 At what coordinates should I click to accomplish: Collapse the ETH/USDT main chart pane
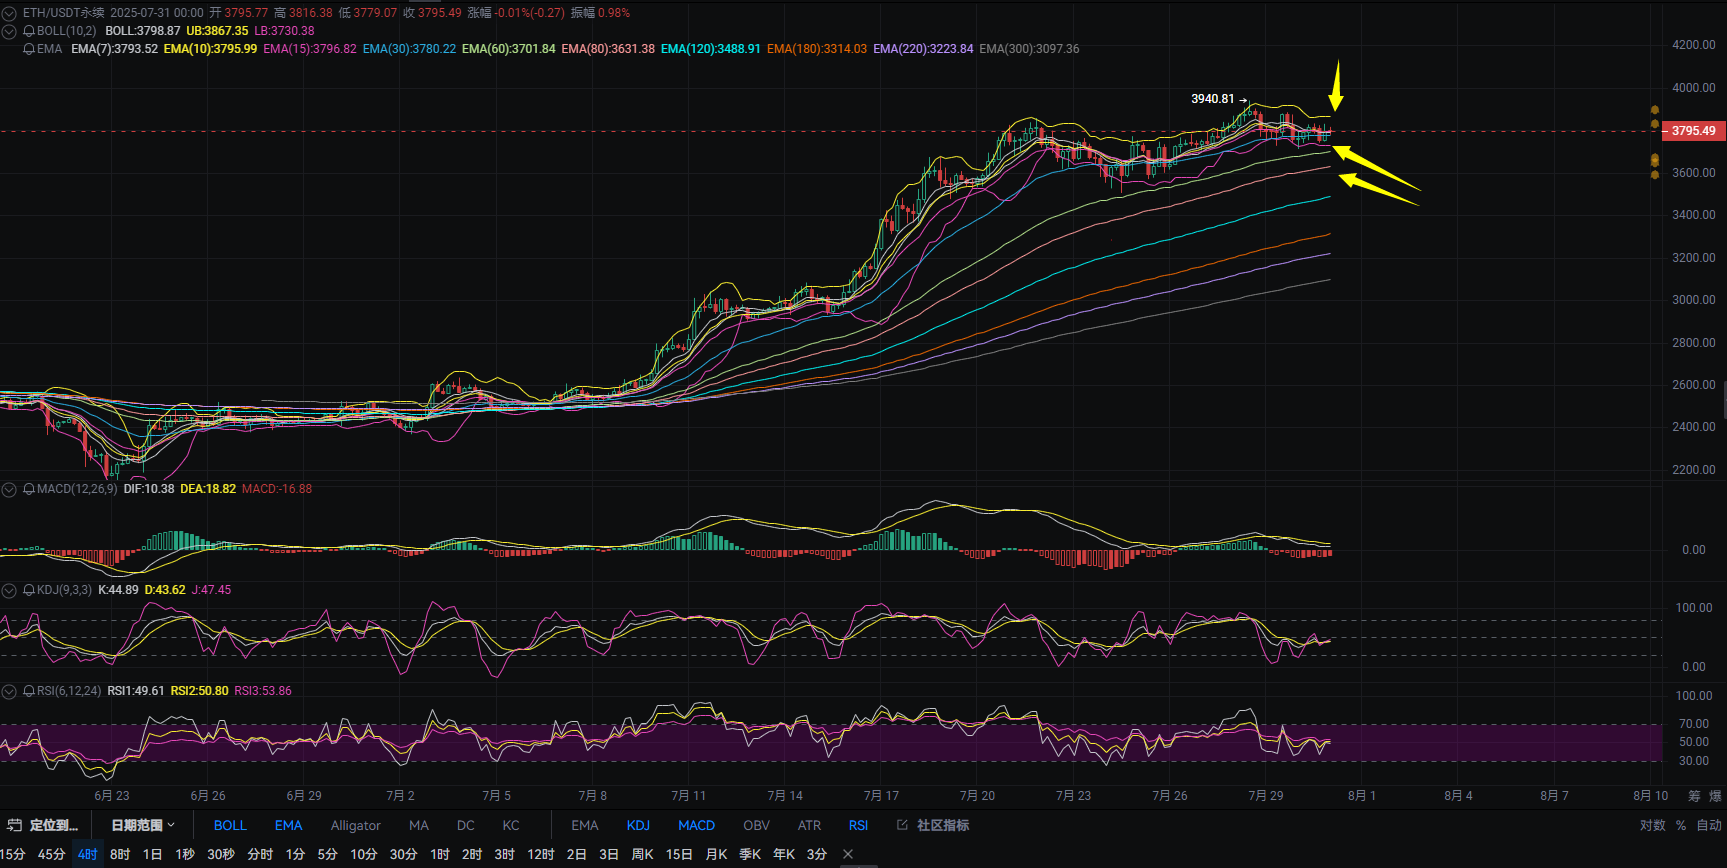coord(9,13)
